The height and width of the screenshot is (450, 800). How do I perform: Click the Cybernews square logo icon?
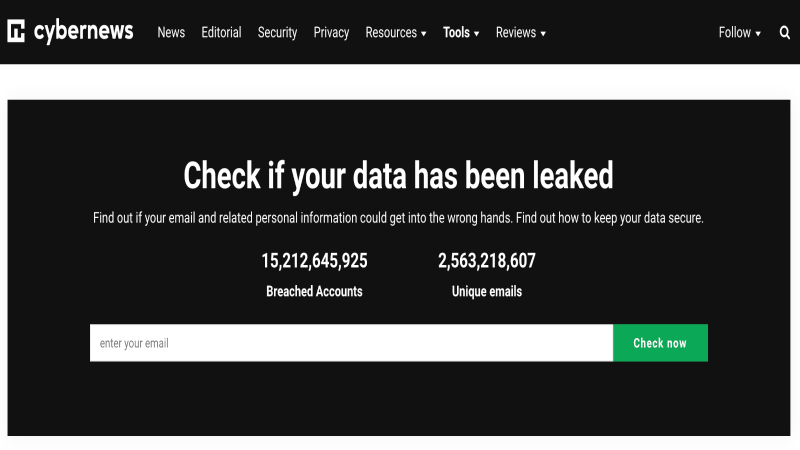tap(16, 32)
